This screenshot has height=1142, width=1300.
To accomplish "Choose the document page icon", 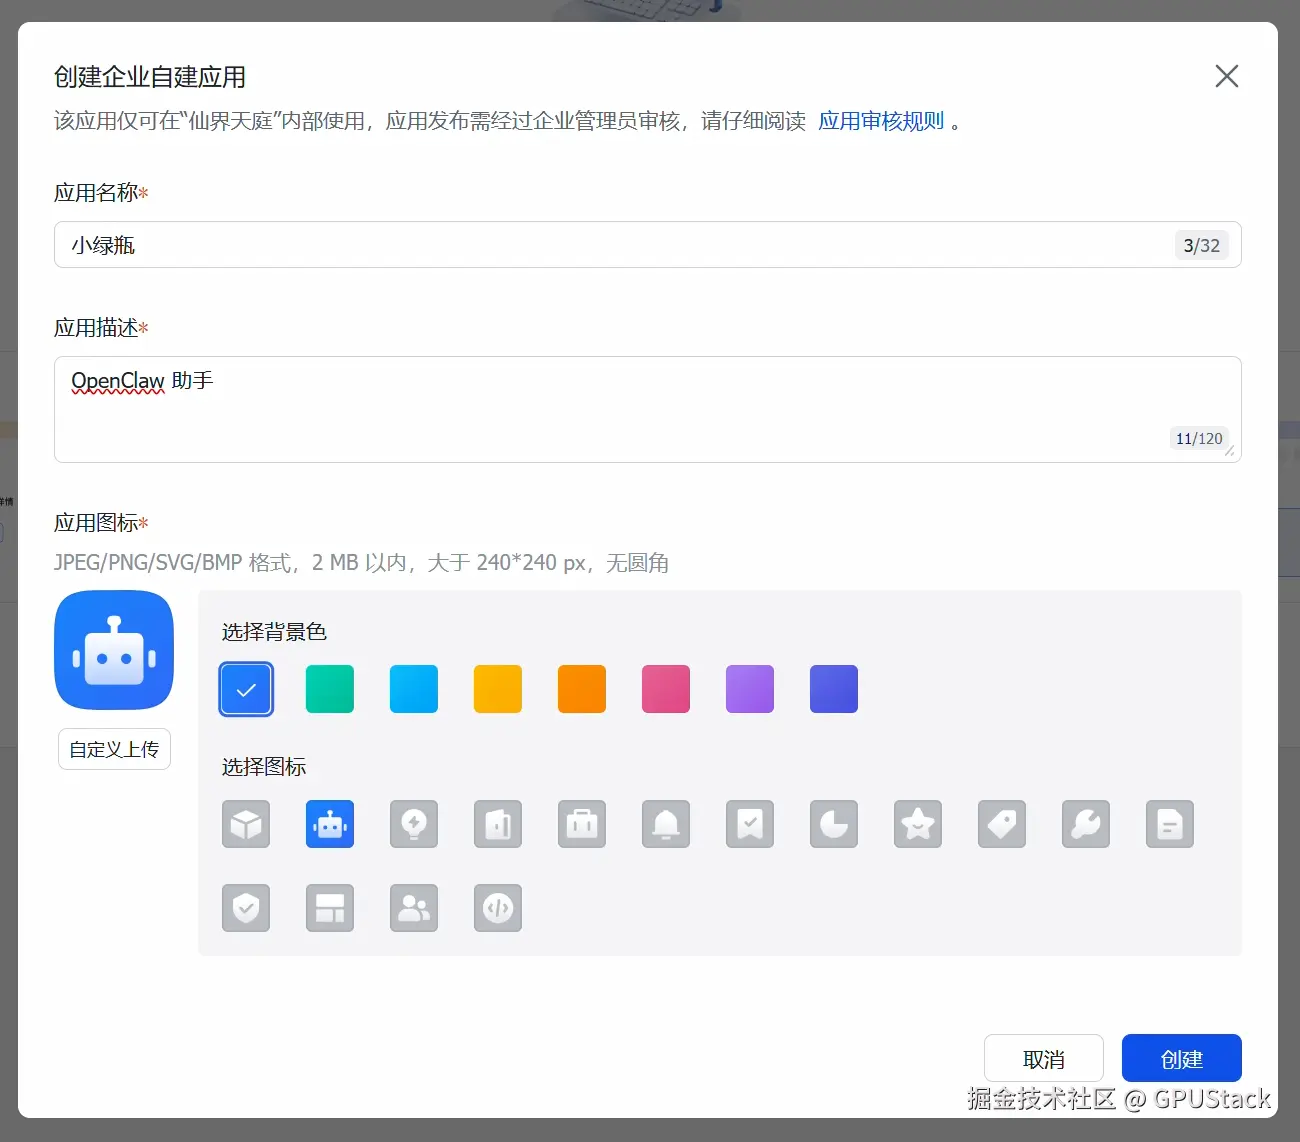I will [x=1170, y=824].
